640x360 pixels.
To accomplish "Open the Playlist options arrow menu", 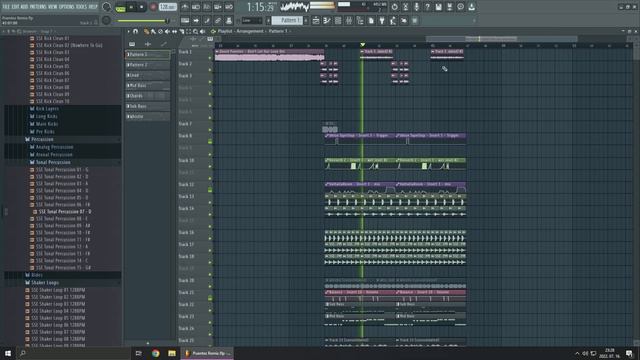I will pyautogui.click(x=128, y=31).
